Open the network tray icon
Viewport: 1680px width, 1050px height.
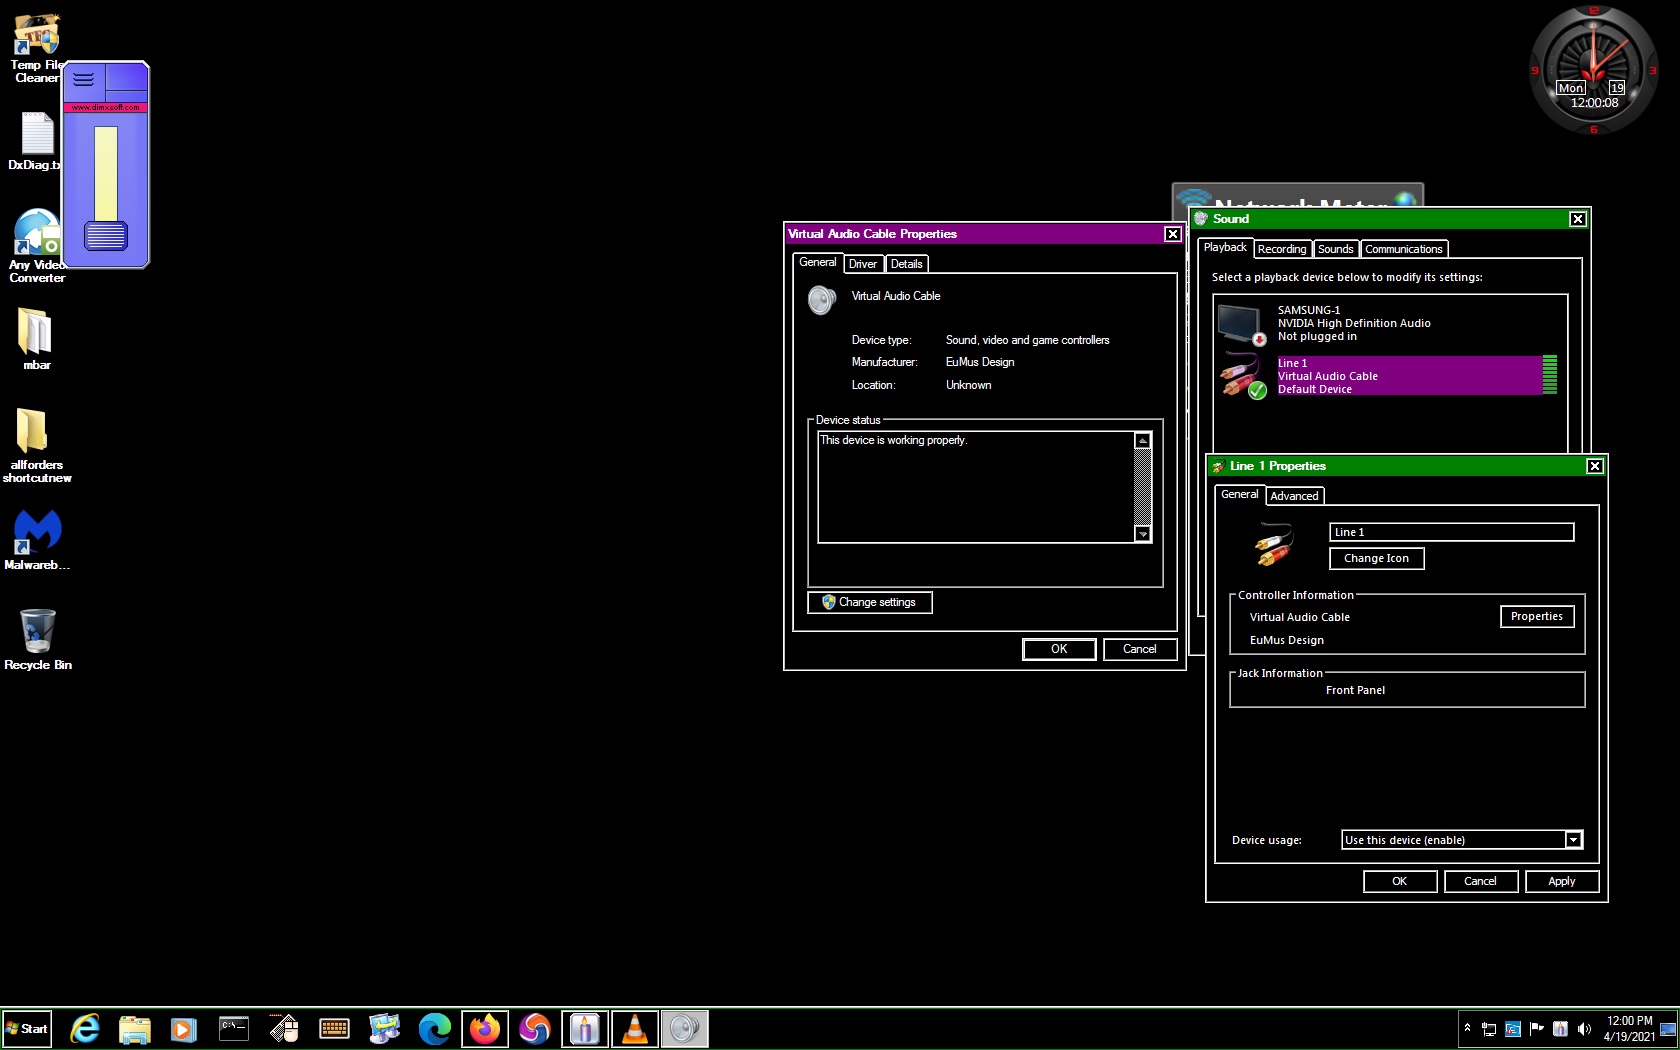click(1488, 1029)
